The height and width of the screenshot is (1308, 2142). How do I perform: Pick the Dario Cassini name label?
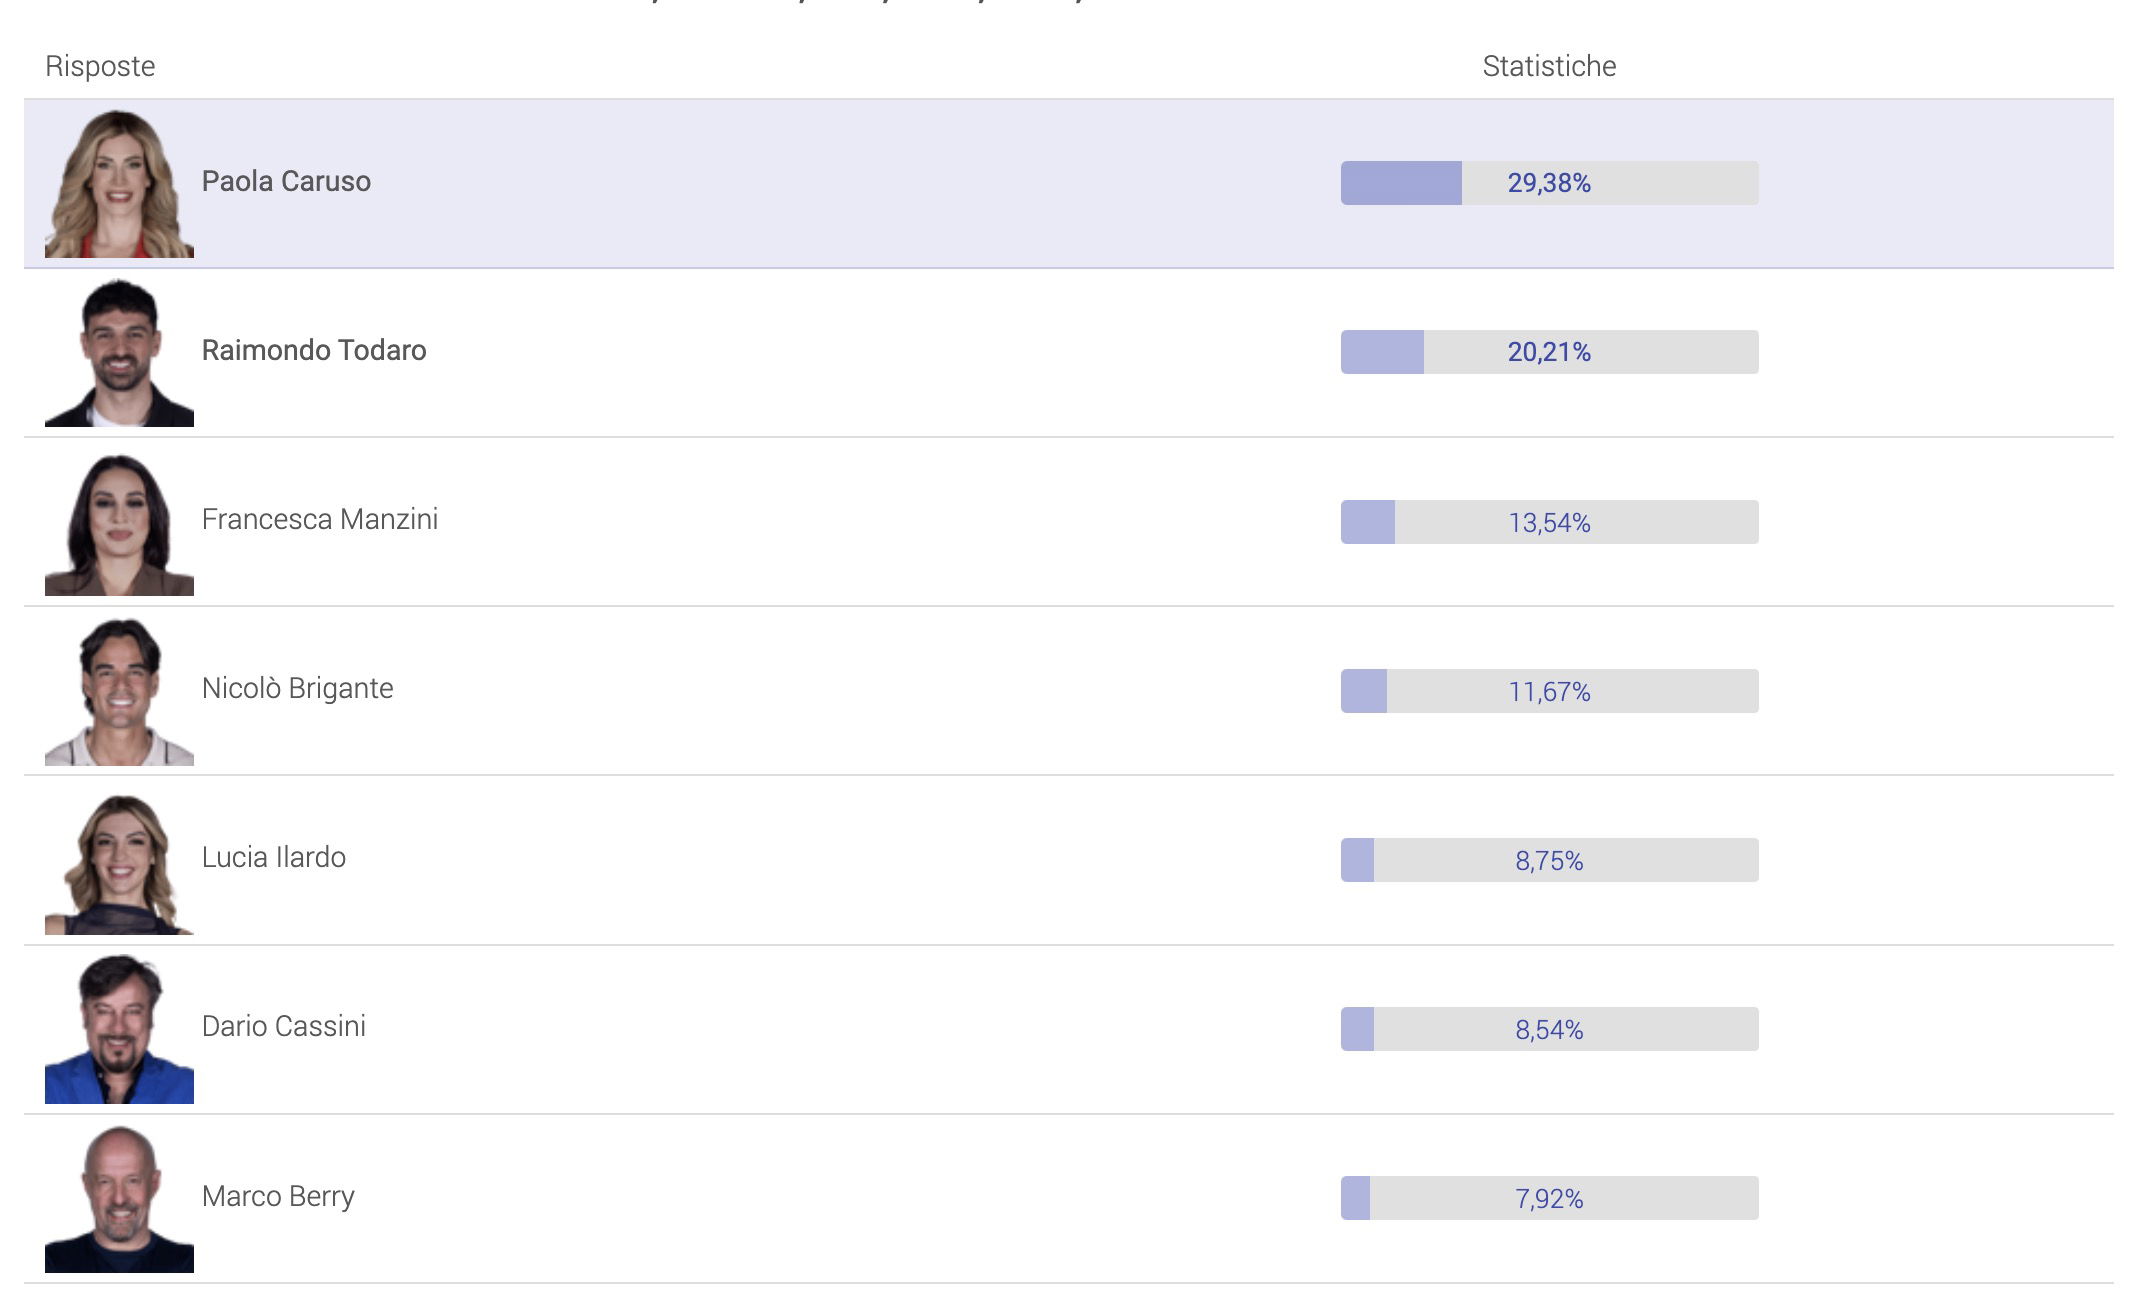[284, 1026]
